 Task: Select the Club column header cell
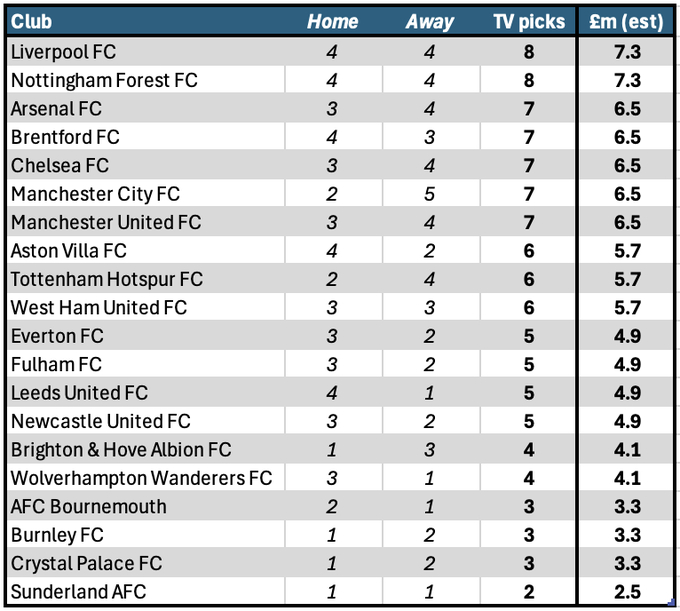click(146, 21)
